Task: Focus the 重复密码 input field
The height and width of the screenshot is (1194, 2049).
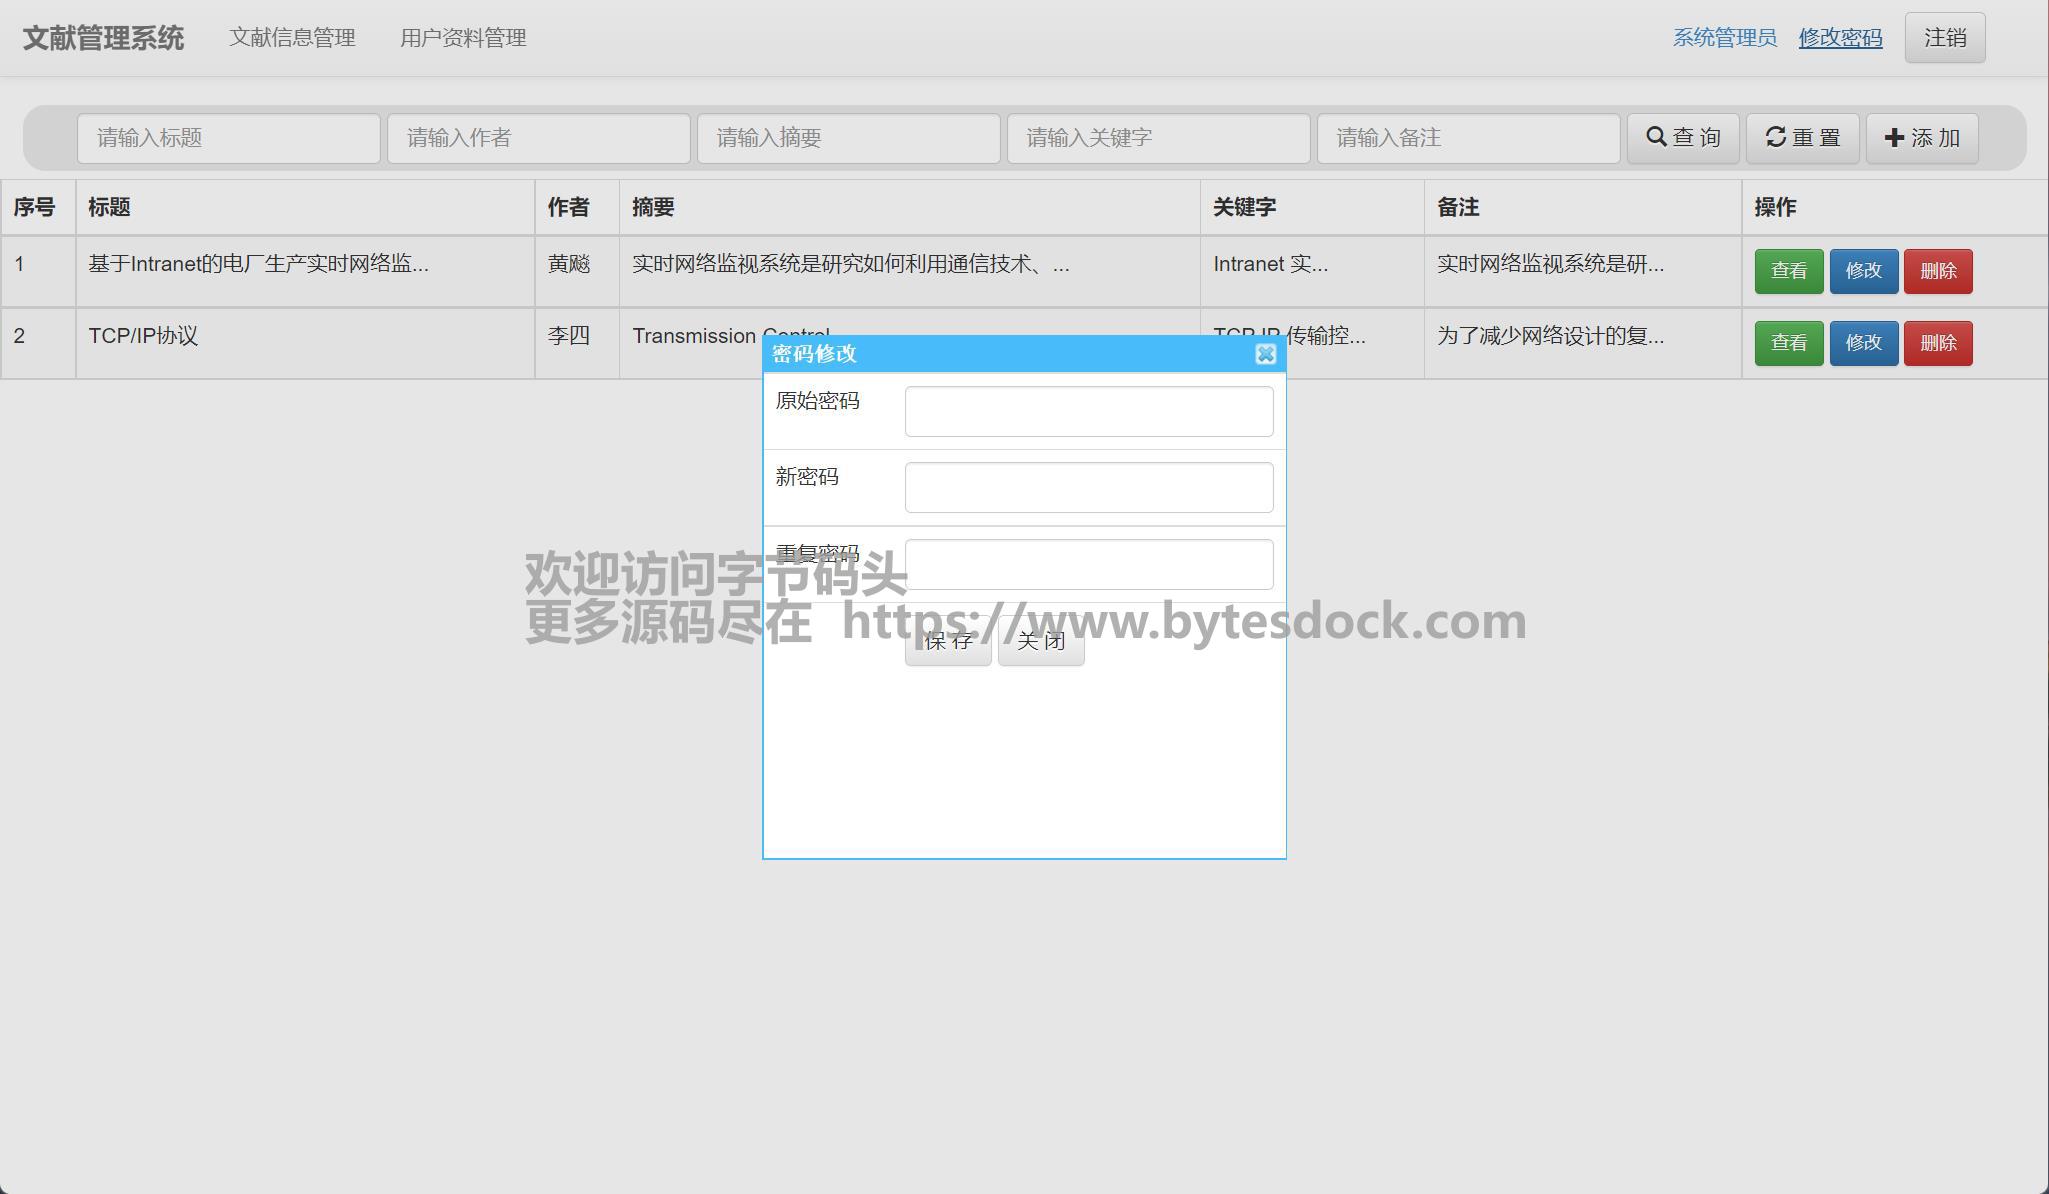Action: click(1088, 564)
